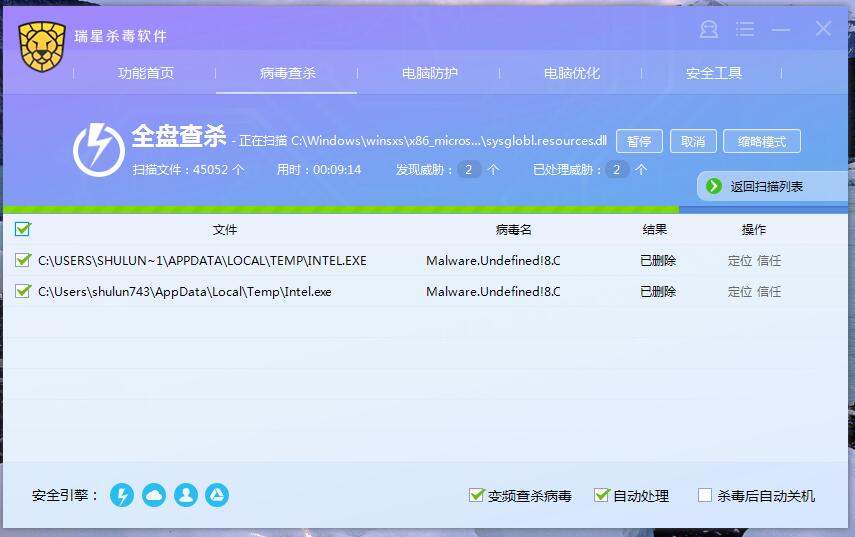
Task: Open the 电脑防护 tab
Action: 430,73
